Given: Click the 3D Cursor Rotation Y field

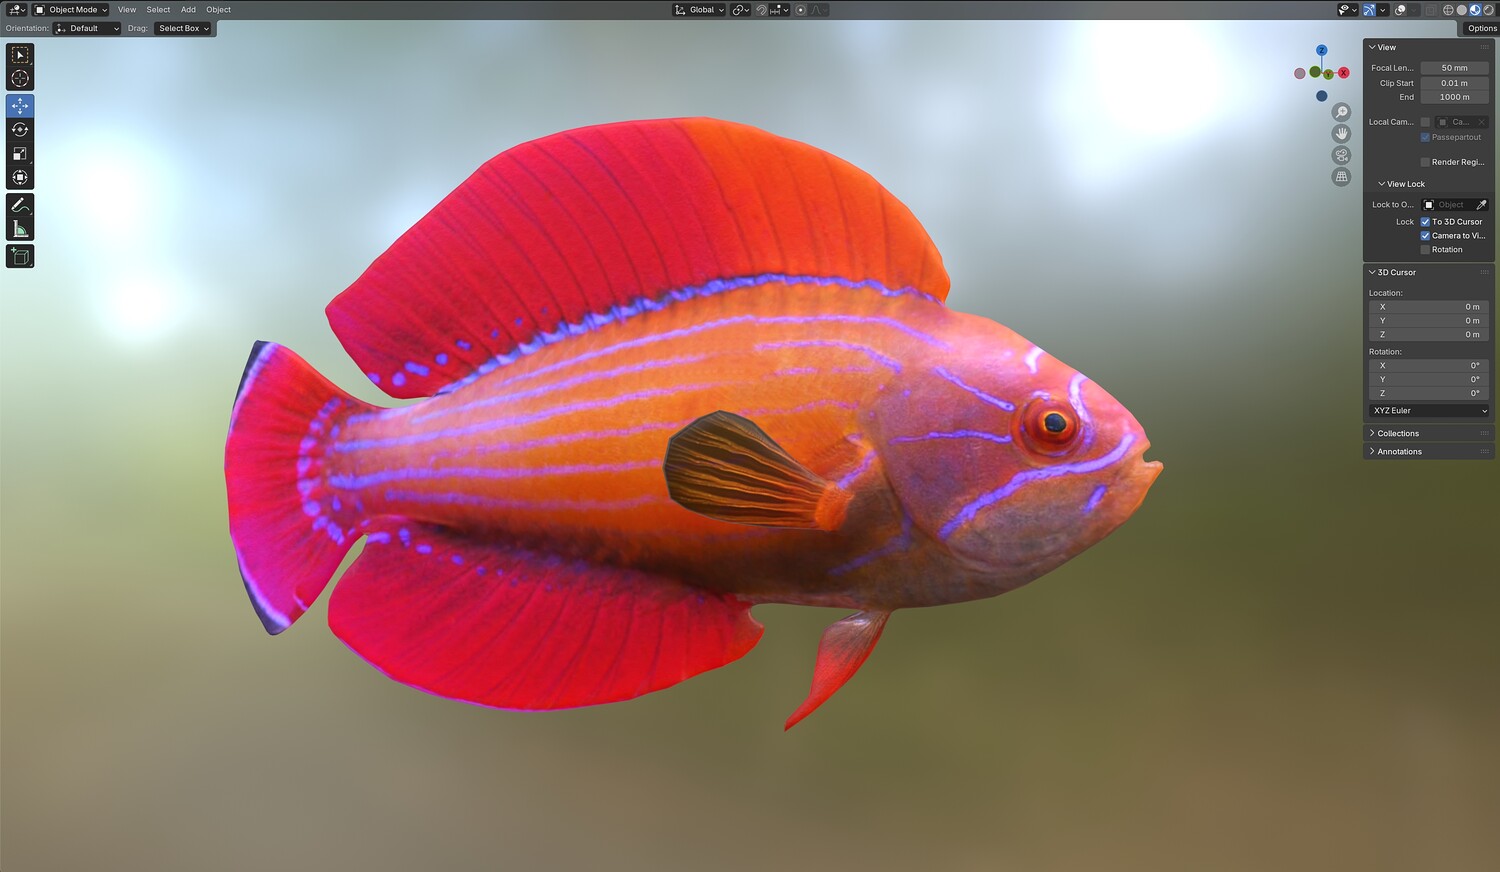Looking at the screenshot, I should pyautogui.click(x=1429, y=380).
